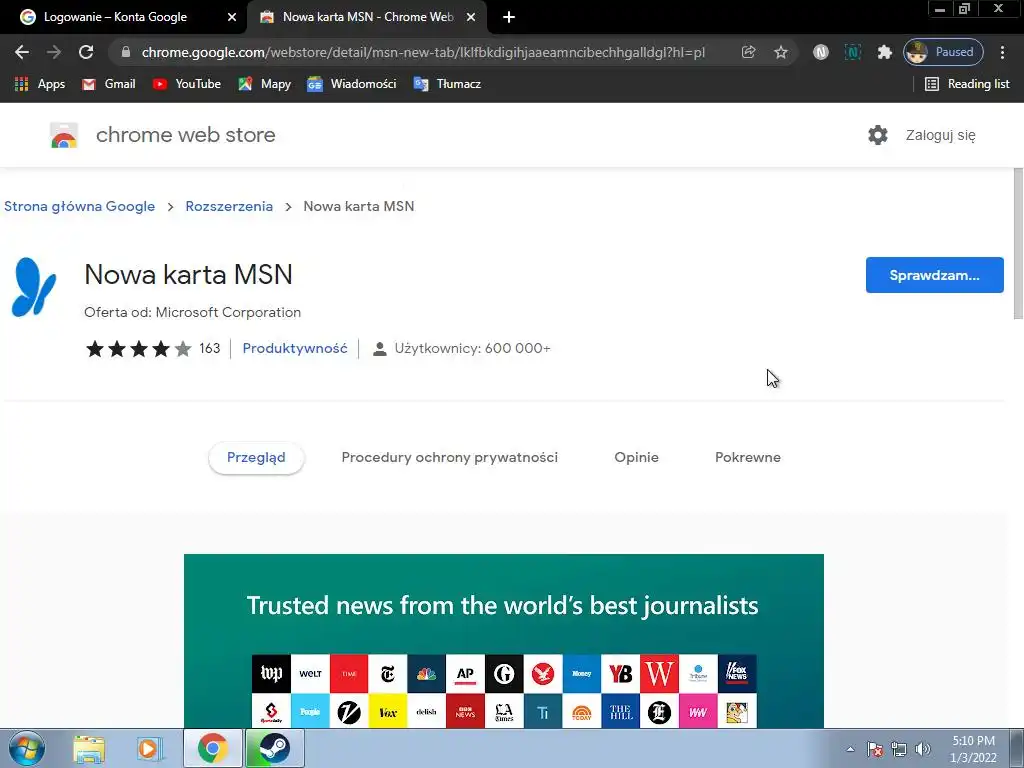Click the address bar URL field
The image size is (1024, 768).
[x=423, y=52]
